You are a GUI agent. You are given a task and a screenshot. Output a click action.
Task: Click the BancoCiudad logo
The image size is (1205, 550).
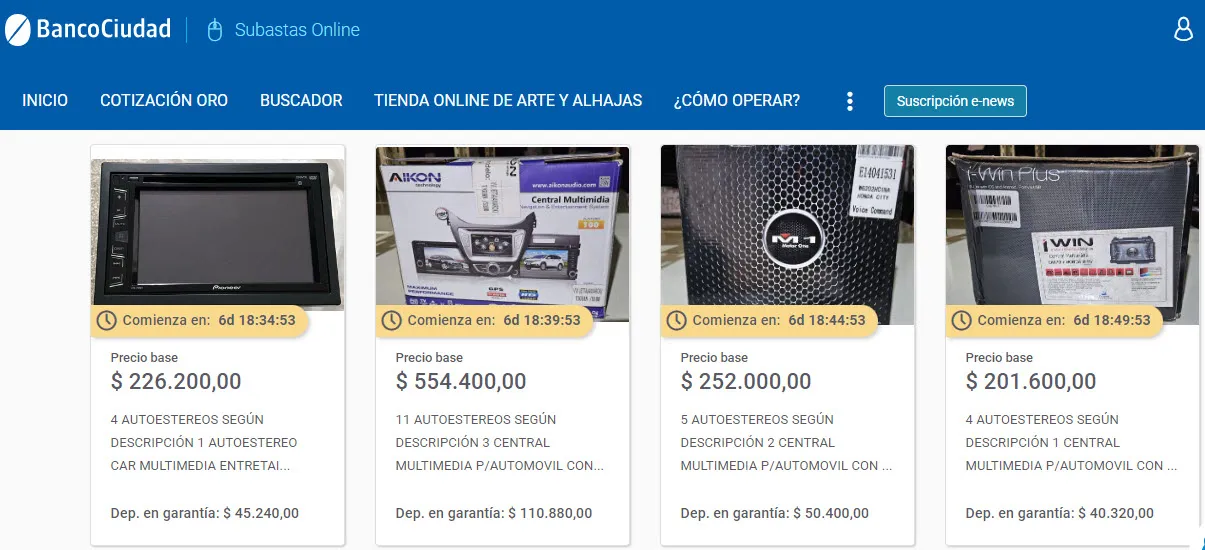(x=88, y=30)
